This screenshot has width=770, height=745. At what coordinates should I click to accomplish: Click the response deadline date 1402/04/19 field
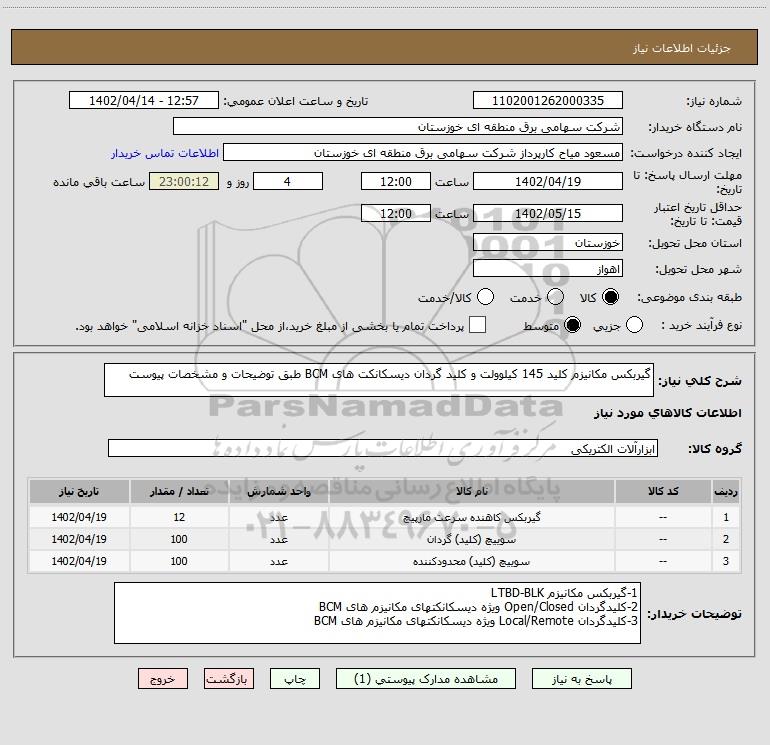pyautogui.click(x=548, y=181)
